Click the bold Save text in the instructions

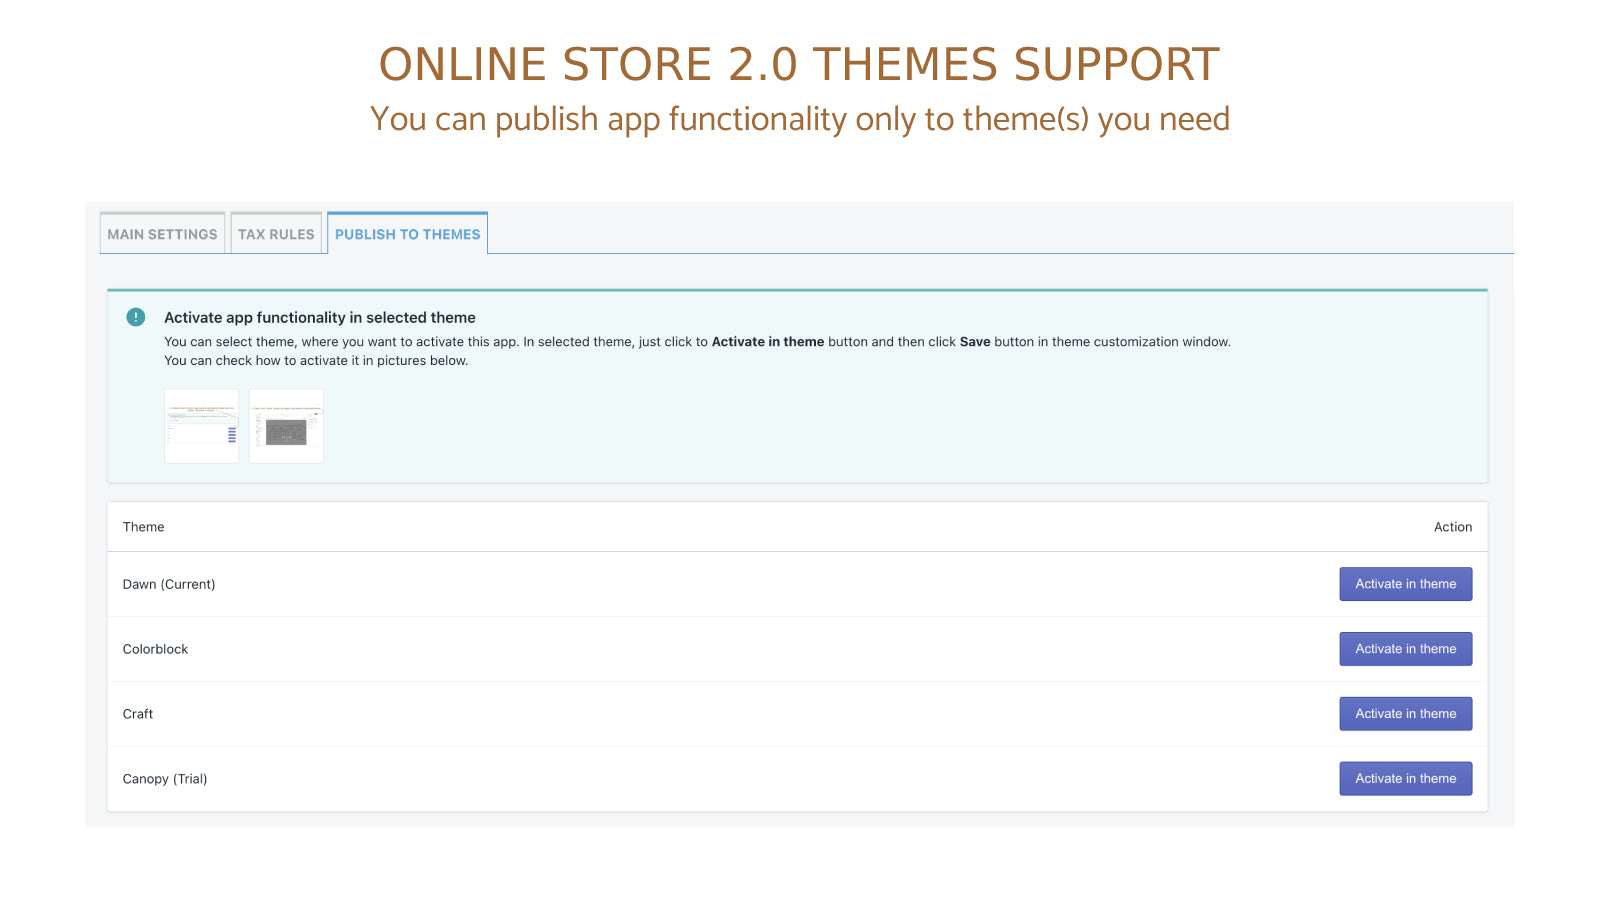974,341
